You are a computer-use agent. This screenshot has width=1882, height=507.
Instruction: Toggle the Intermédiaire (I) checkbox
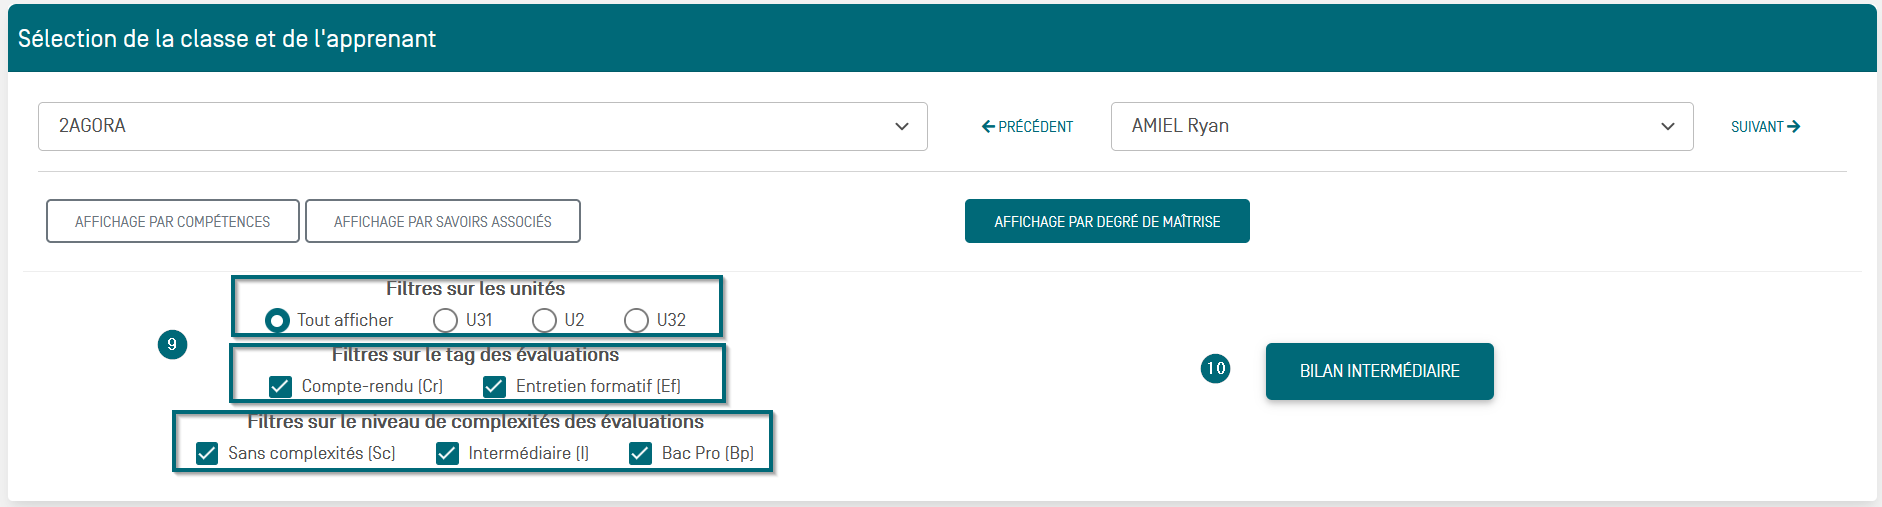tap(447, 453)
